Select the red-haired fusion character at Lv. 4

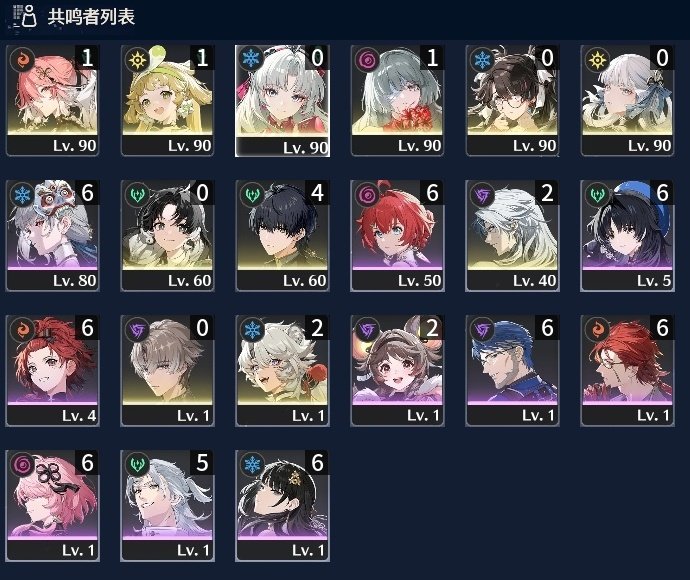pos(52,371)
